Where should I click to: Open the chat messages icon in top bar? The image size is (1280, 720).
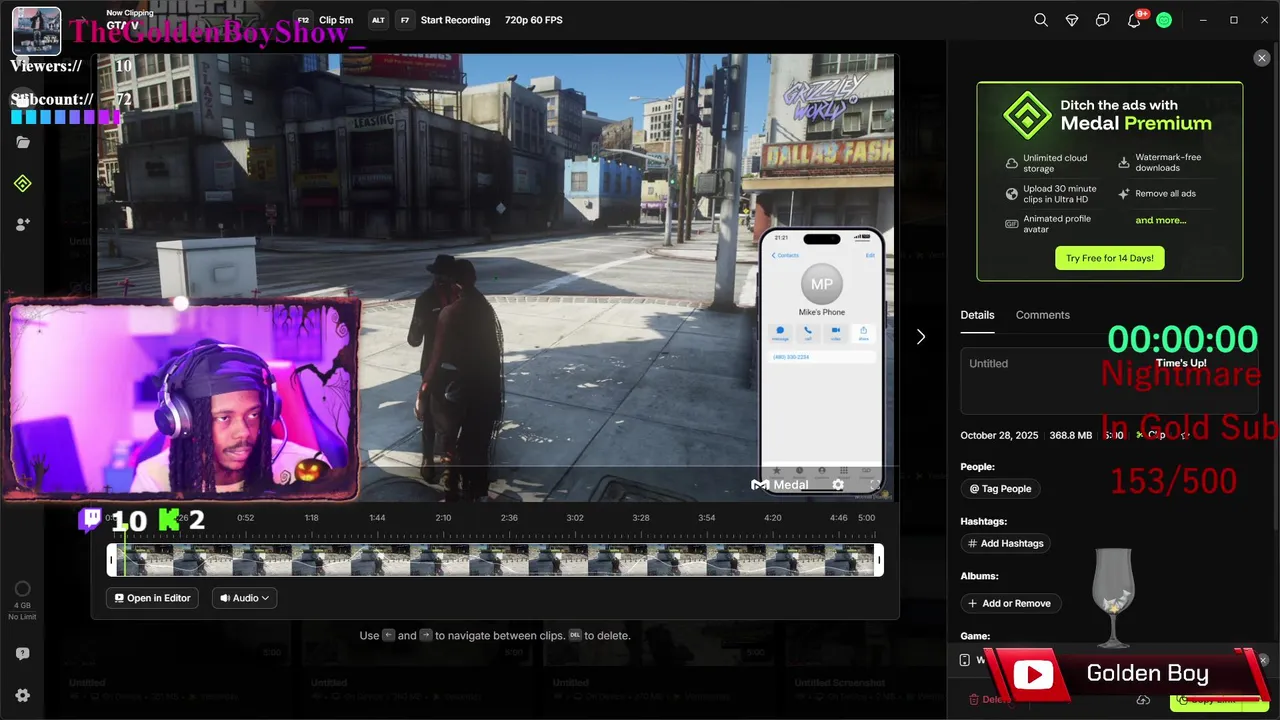point(1103,20)
